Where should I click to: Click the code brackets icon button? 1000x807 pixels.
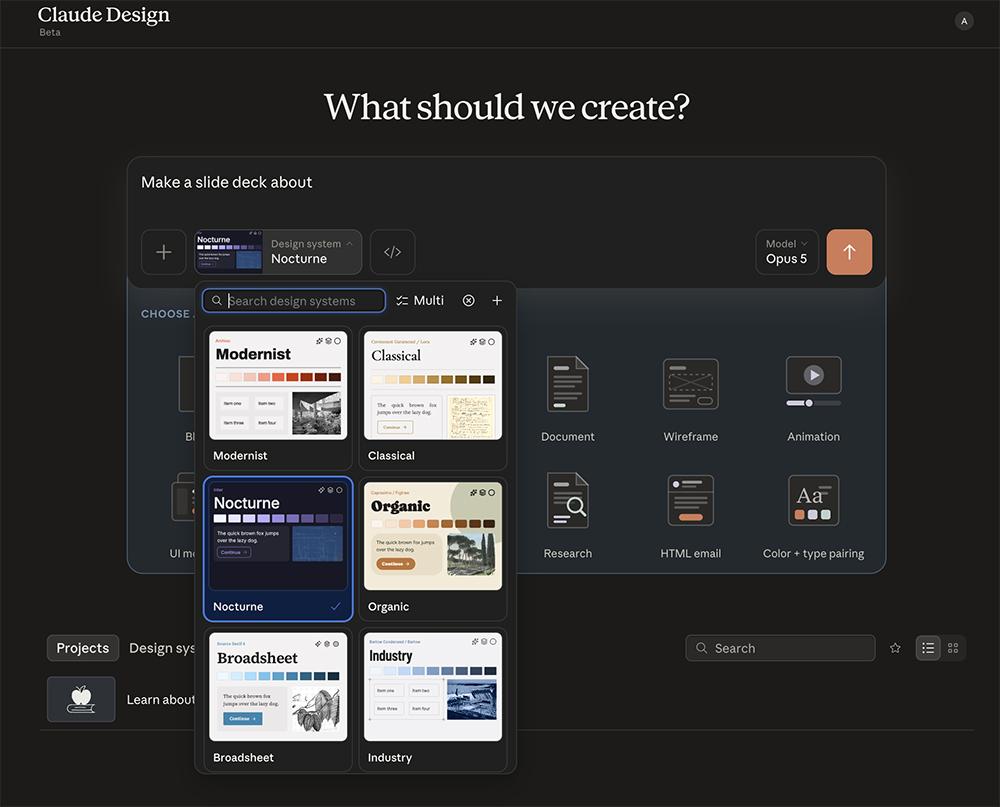coord(392,252)
